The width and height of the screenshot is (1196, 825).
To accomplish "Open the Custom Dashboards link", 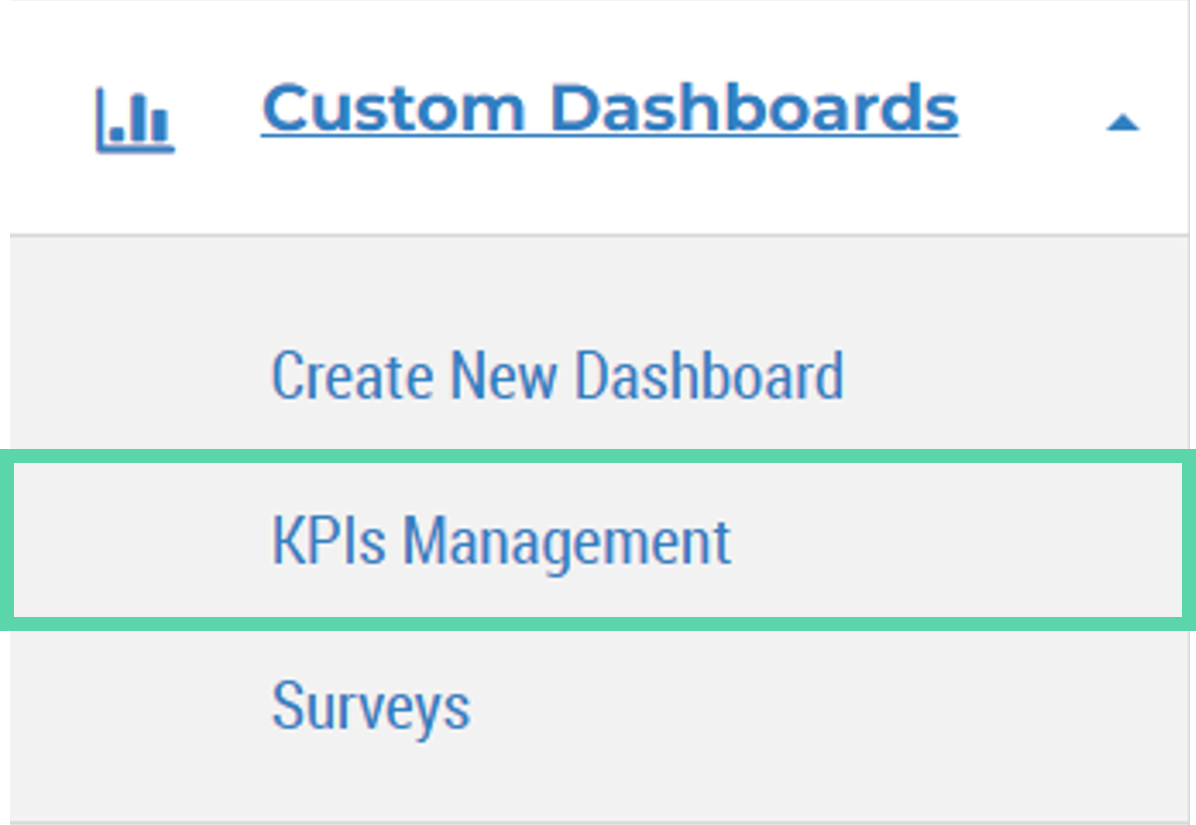I will pyautogui.click(x=609, y=108).
